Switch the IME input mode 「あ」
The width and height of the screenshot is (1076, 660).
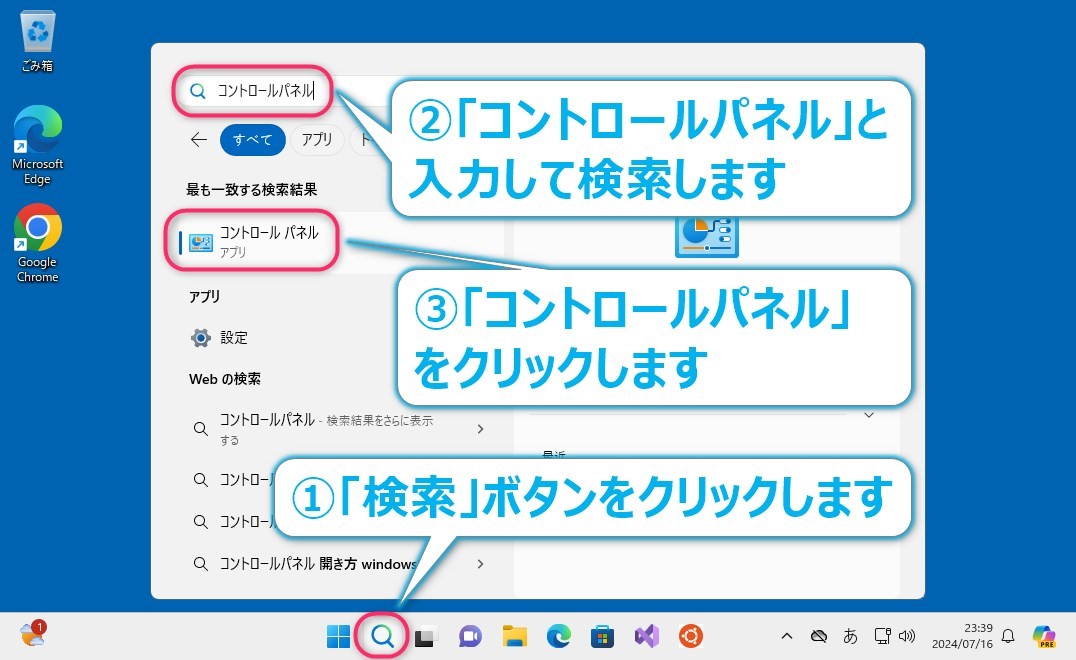pyautogui.click(x=851, y=635)
